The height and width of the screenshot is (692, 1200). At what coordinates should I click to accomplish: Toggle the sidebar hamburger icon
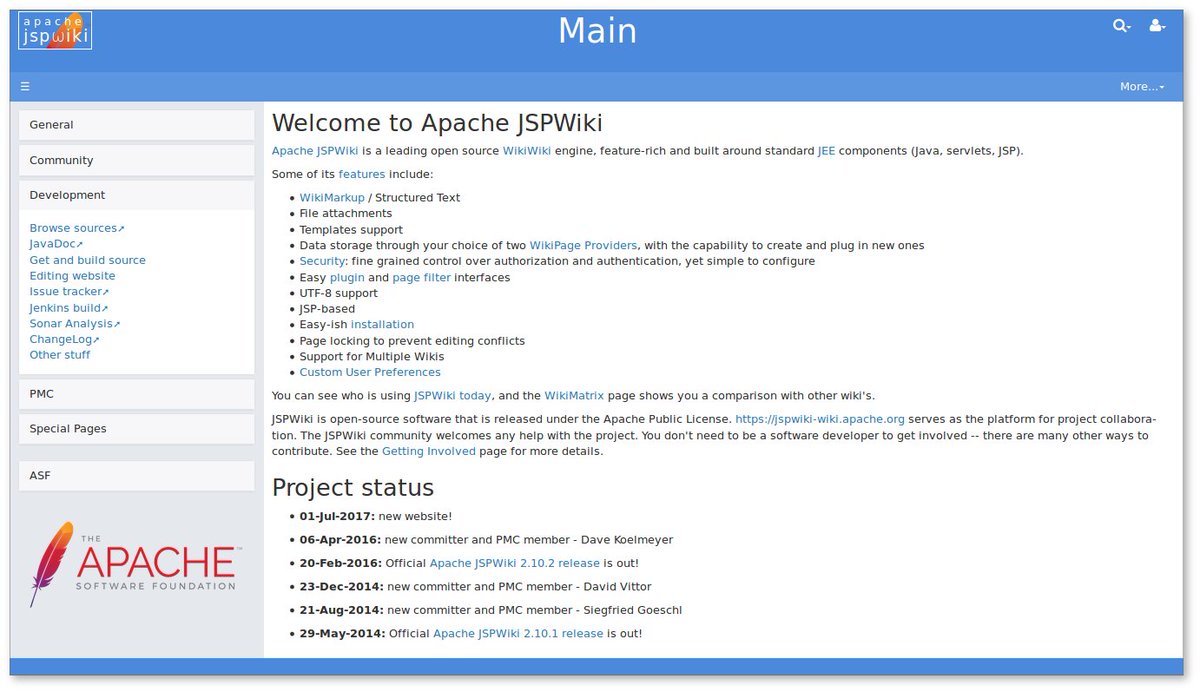pos(25,87)
